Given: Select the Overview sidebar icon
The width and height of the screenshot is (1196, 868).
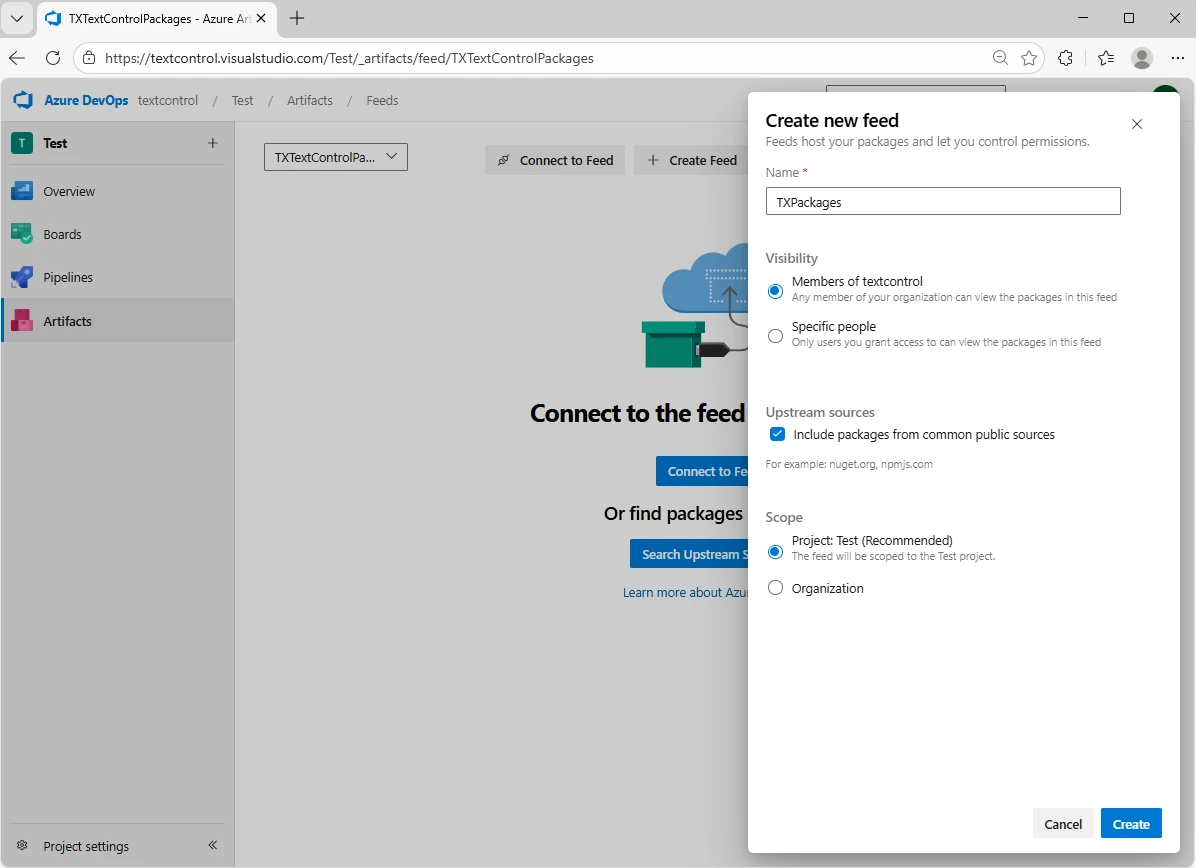Looking at the screenshot, I should click(x=21, y=190).
